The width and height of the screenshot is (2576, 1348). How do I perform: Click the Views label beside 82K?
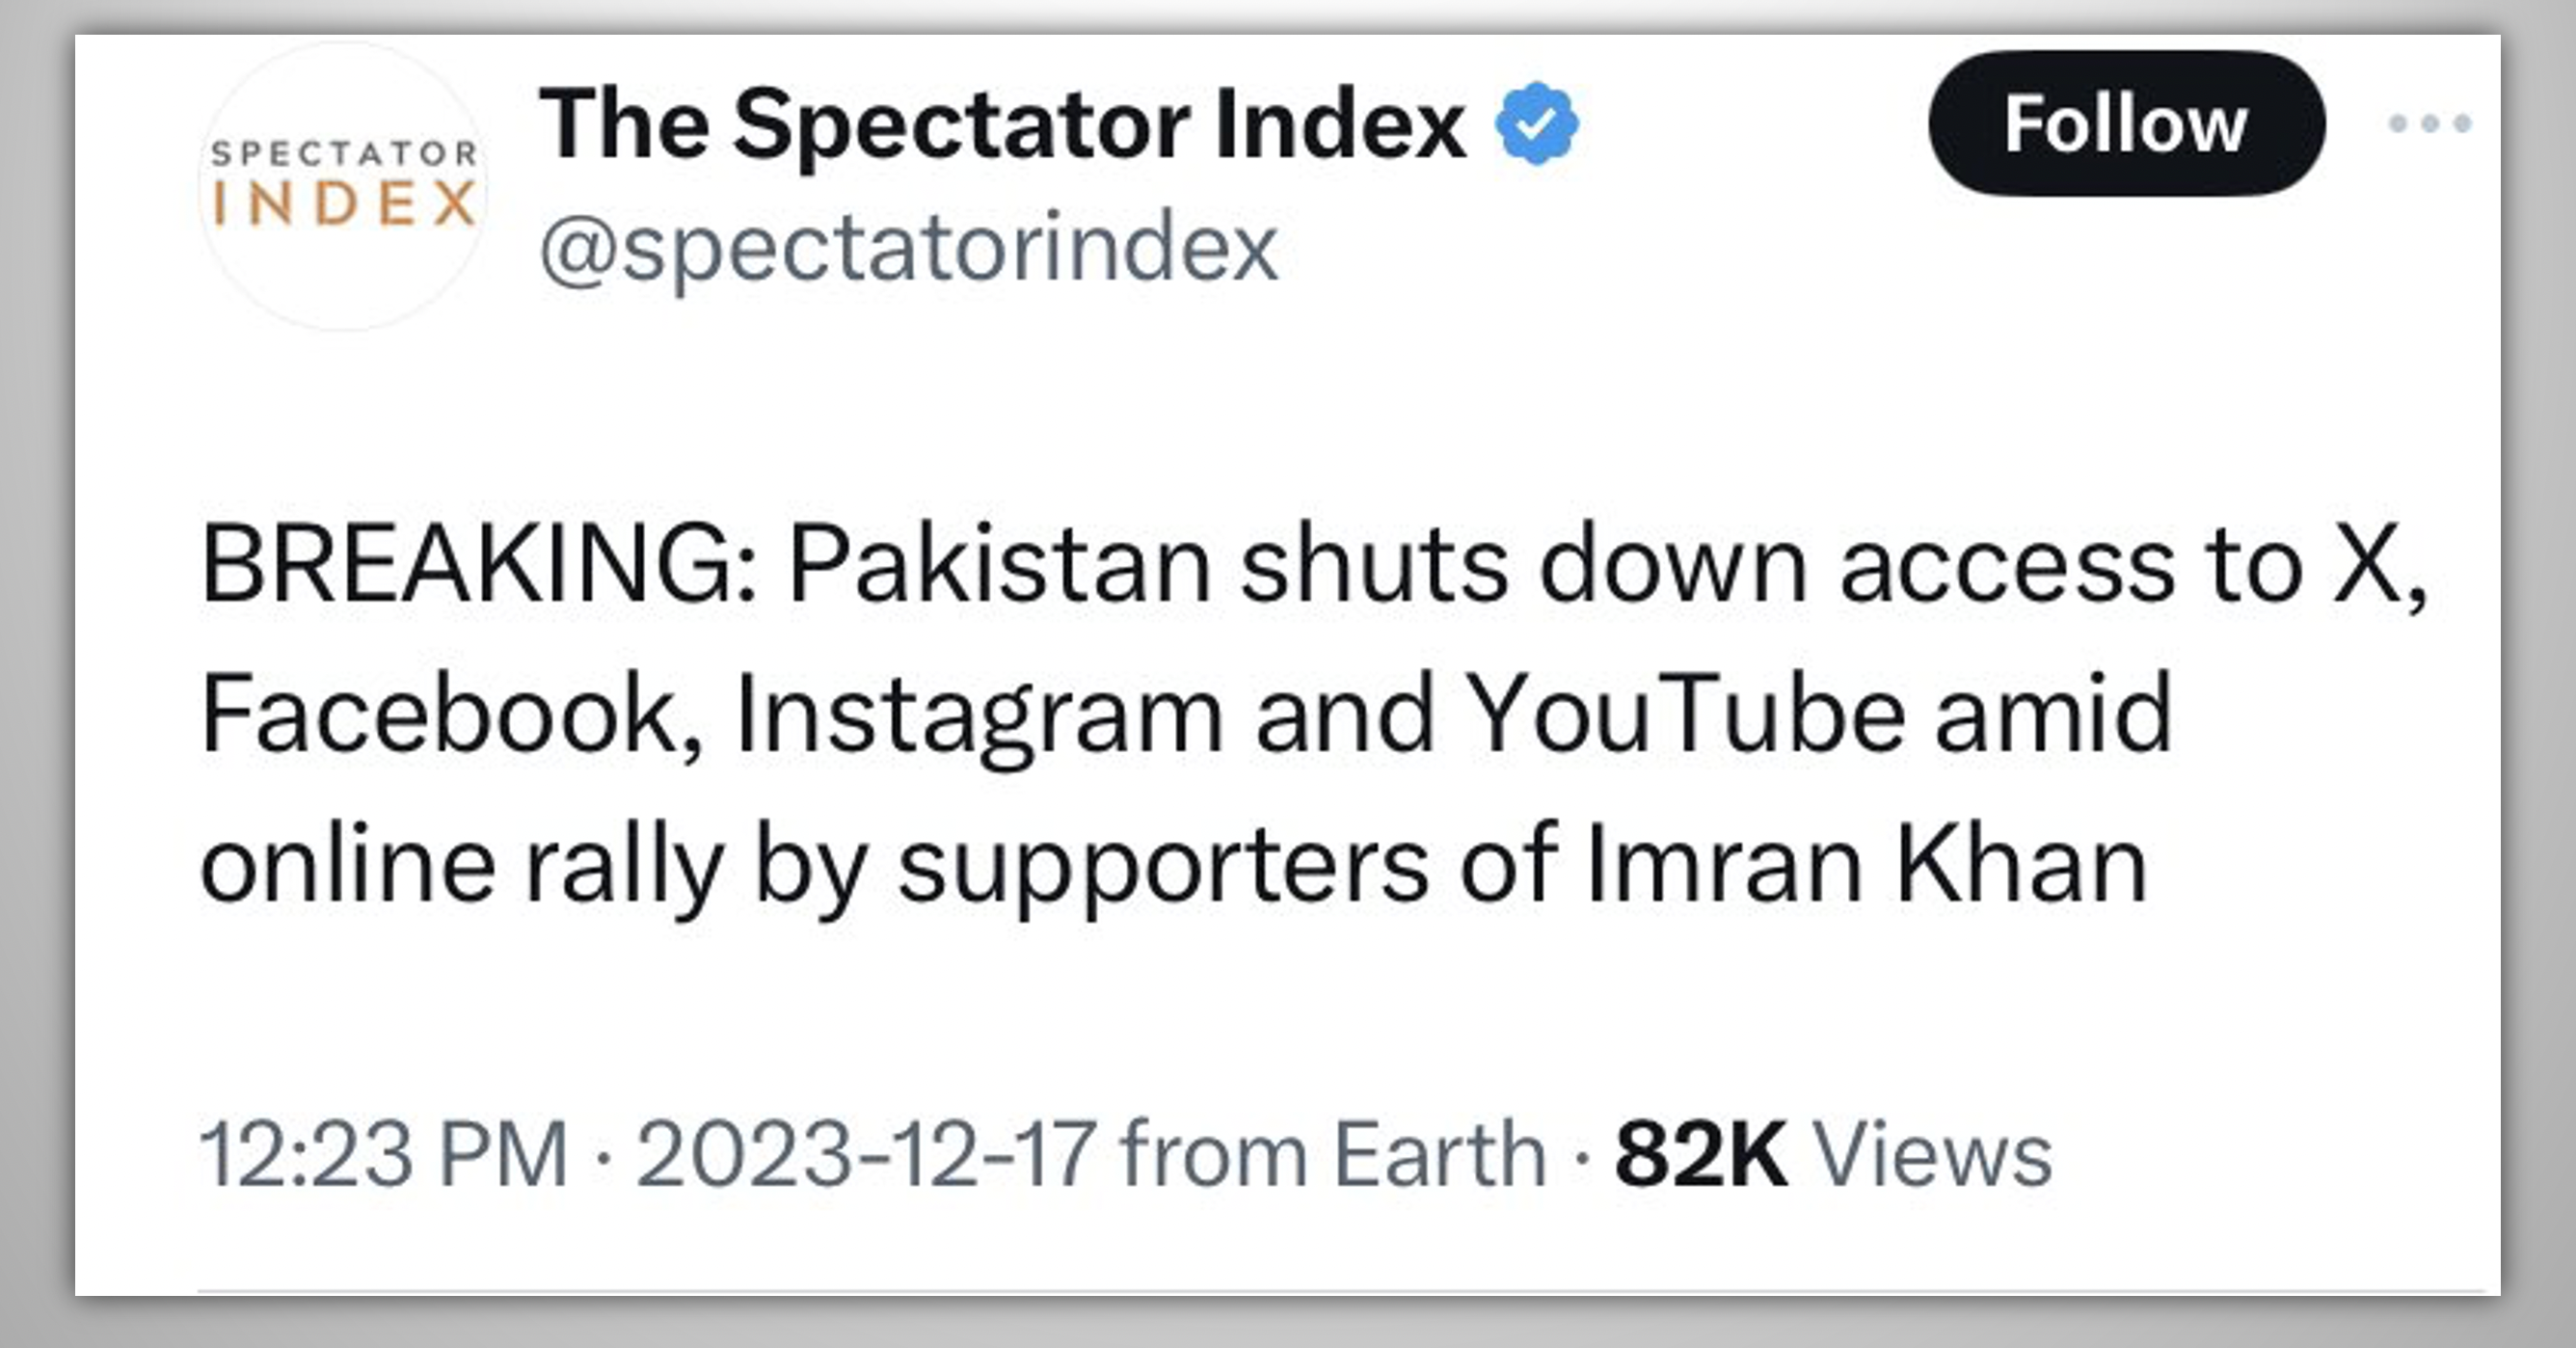click(1933, 1155)
